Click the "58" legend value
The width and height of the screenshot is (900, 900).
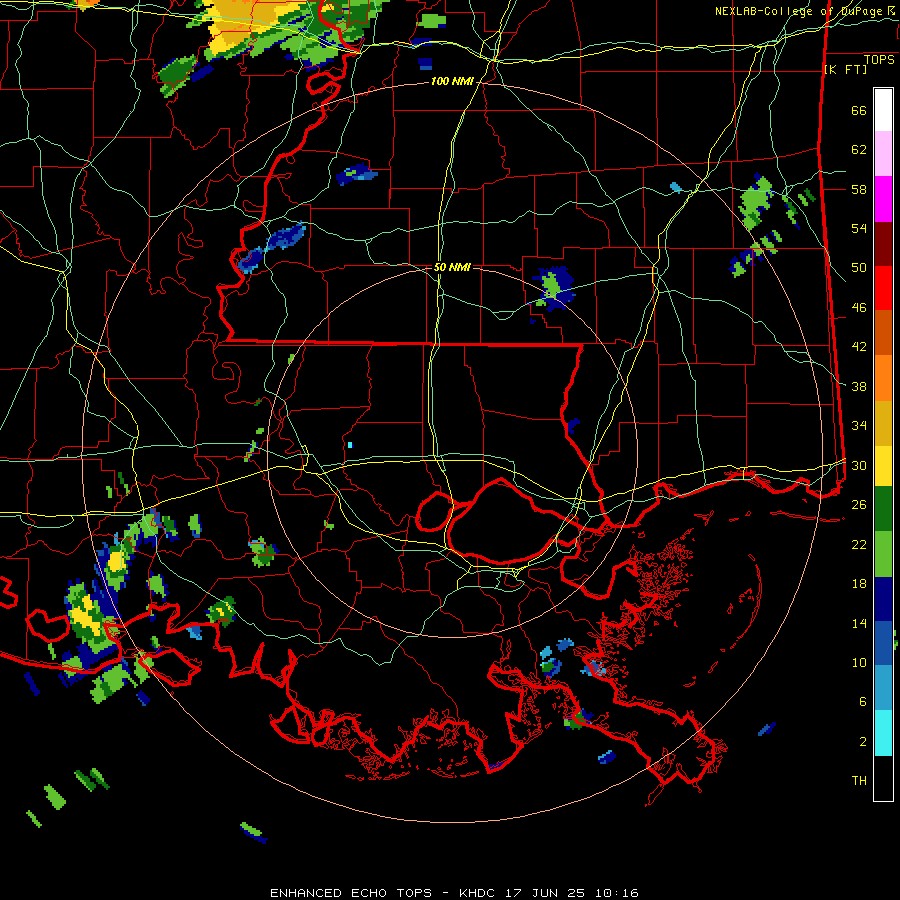click(x=859, y=189)
